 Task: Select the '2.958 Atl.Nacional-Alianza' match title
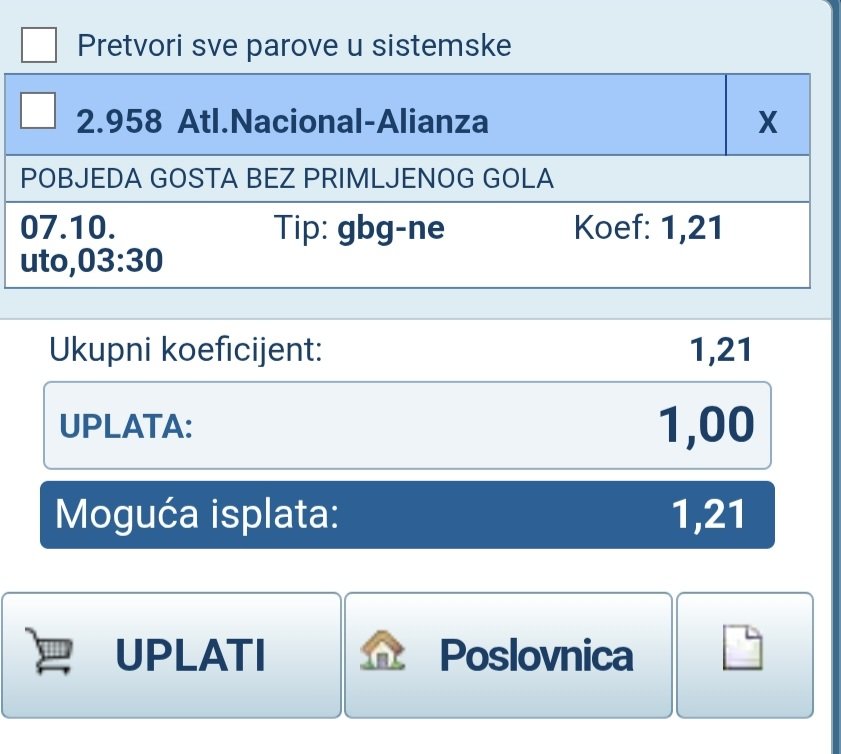(283, 122)
